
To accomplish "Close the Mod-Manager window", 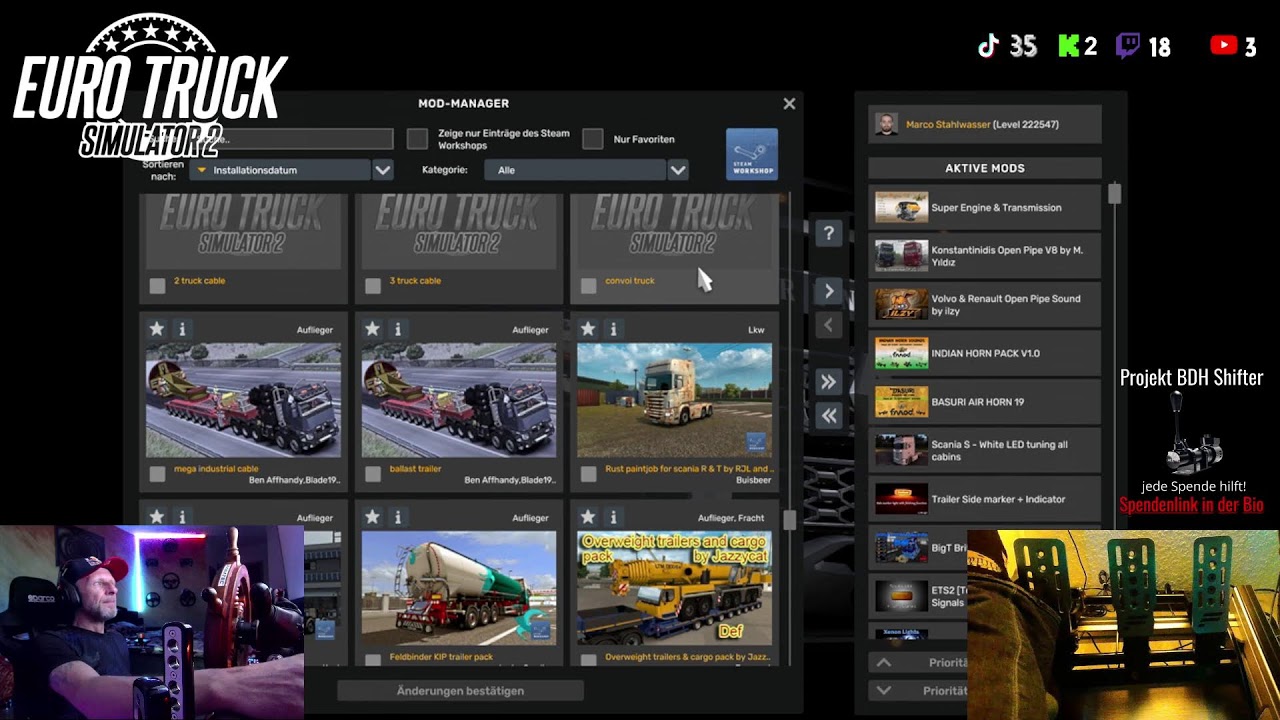I will [789, 104].
